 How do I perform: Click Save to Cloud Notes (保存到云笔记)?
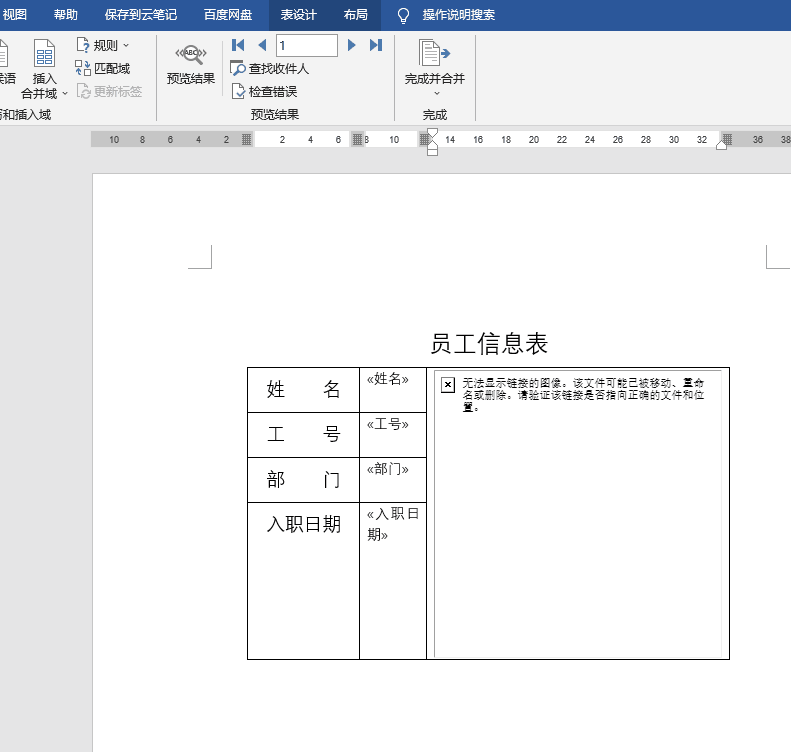(140, 15)
